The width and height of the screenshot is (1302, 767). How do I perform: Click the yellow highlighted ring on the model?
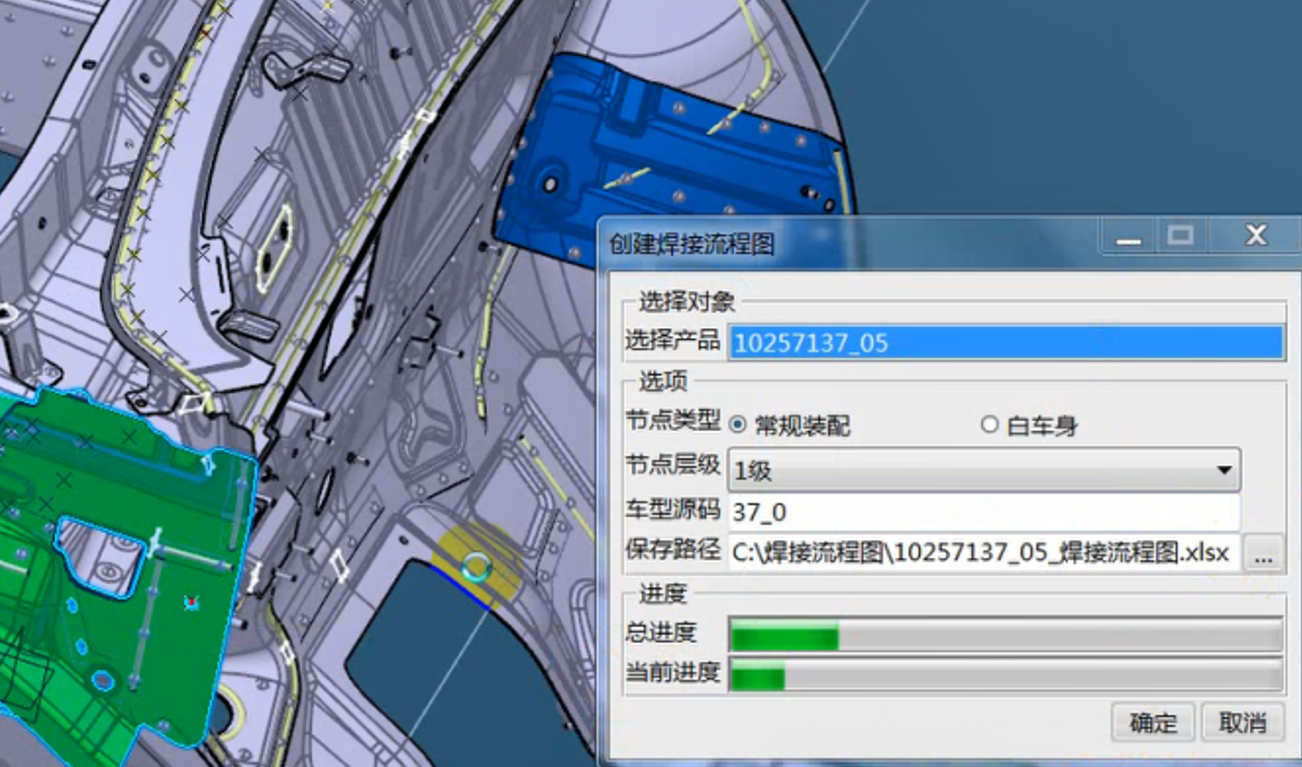pos(477,568)
